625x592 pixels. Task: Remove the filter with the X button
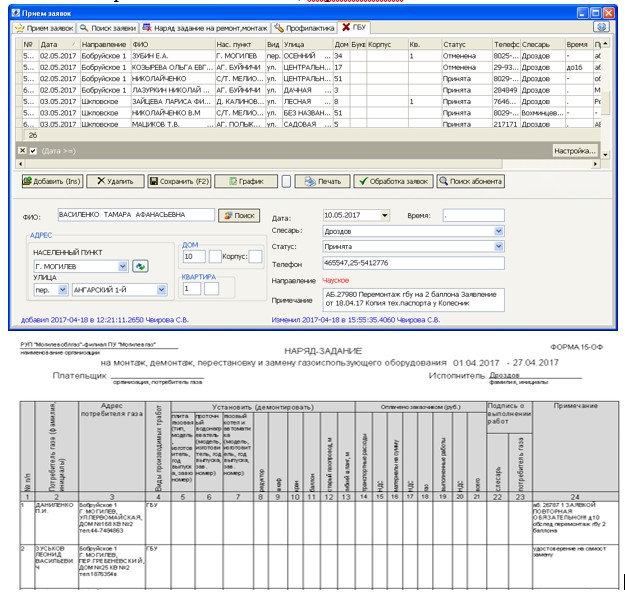tap(23, 151)
